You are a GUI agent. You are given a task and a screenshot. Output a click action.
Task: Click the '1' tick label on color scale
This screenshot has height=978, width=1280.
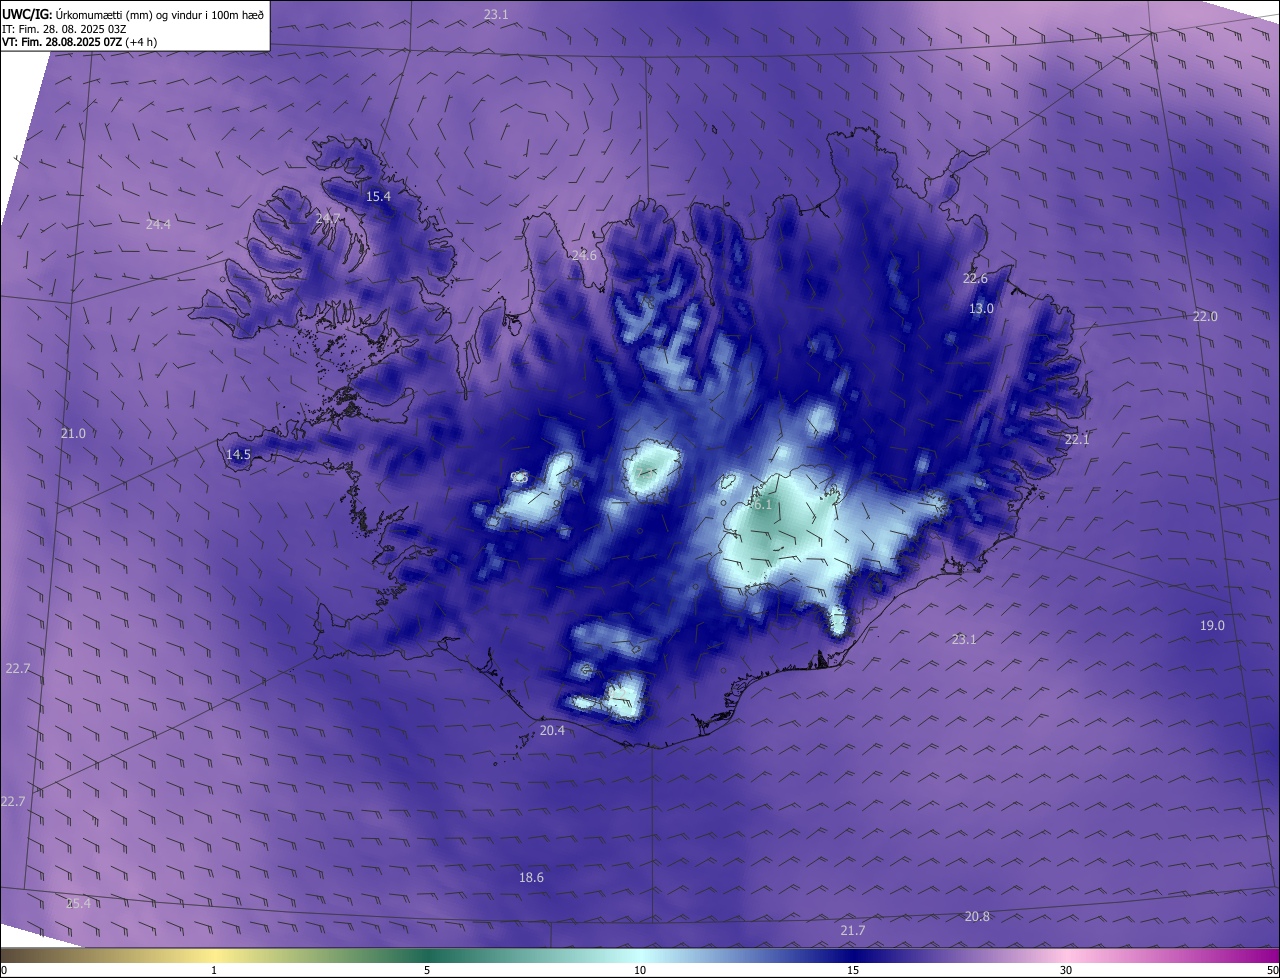(x=214, y=970)
